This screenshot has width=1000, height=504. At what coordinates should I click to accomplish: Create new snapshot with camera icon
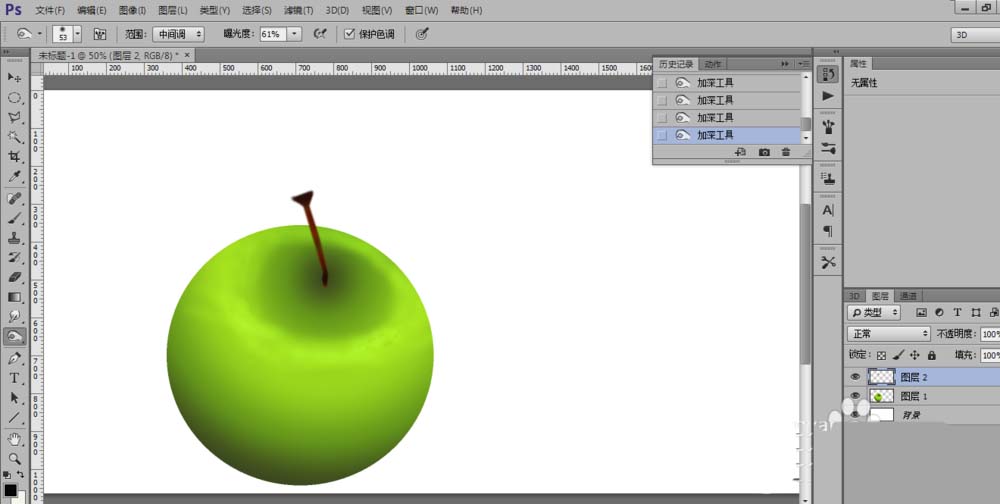(x=764, y=152)
